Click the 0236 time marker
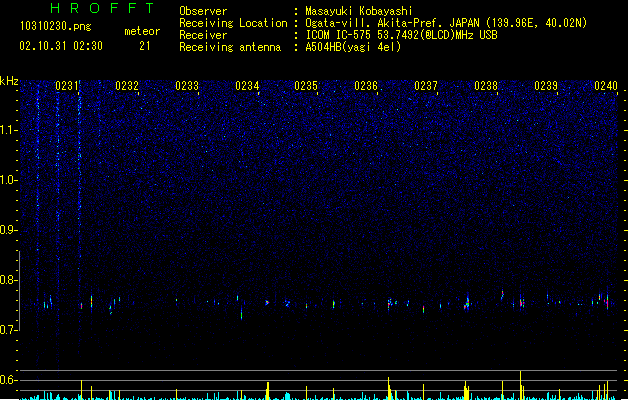The image size is (629, 400). (366, 86)
